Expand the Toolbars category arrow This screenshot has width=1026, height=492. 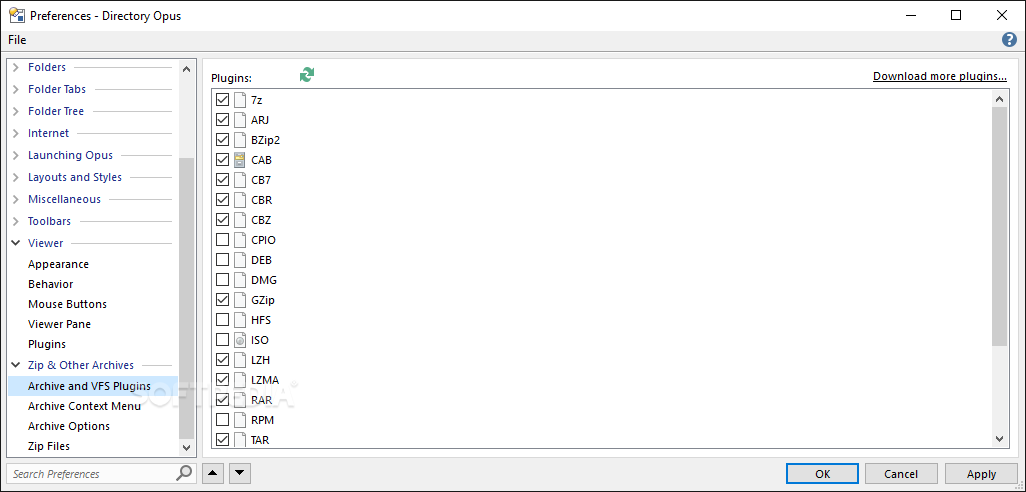(x=16, y=221)
